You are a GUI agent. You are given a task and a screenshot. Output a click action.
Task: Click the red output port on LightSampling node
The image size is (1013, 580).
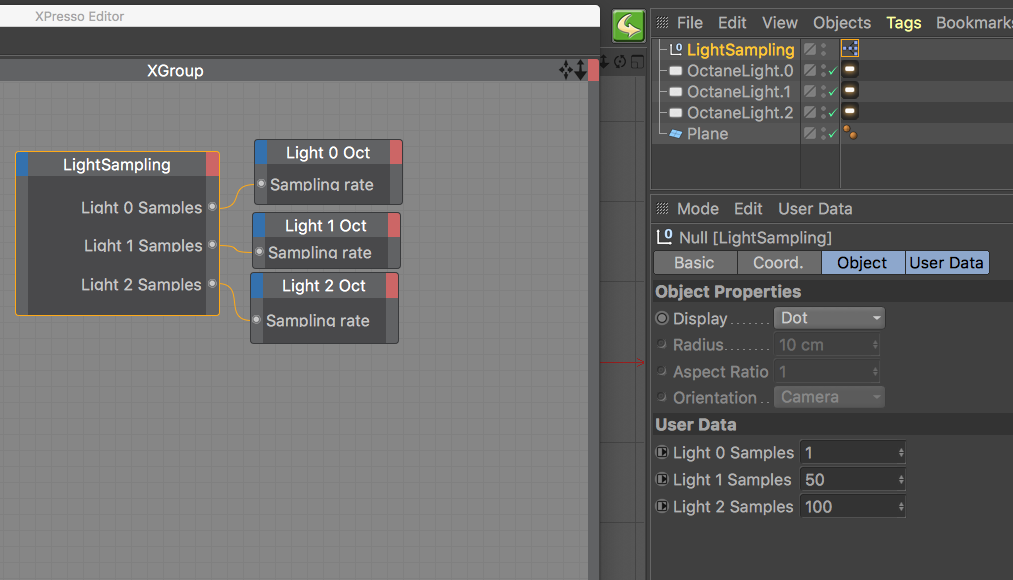[x=213, y=164]
